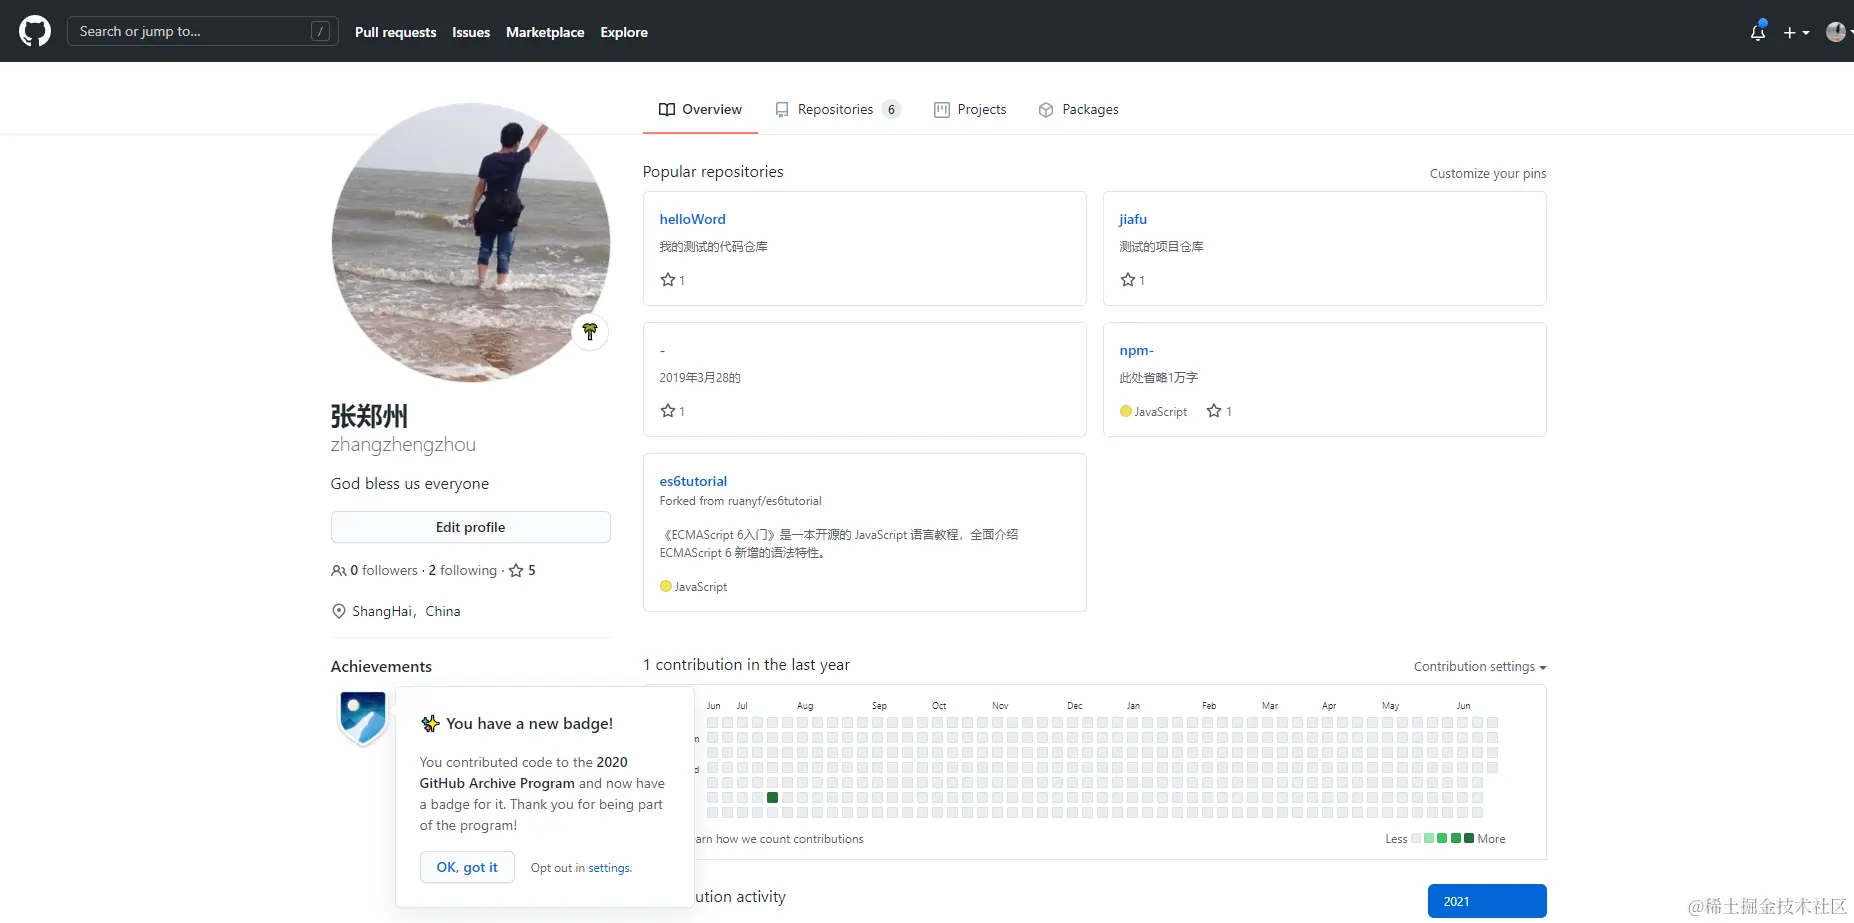Open Pull requests in the header
Screen dimensions: 1854x923
tap(395, 32)
